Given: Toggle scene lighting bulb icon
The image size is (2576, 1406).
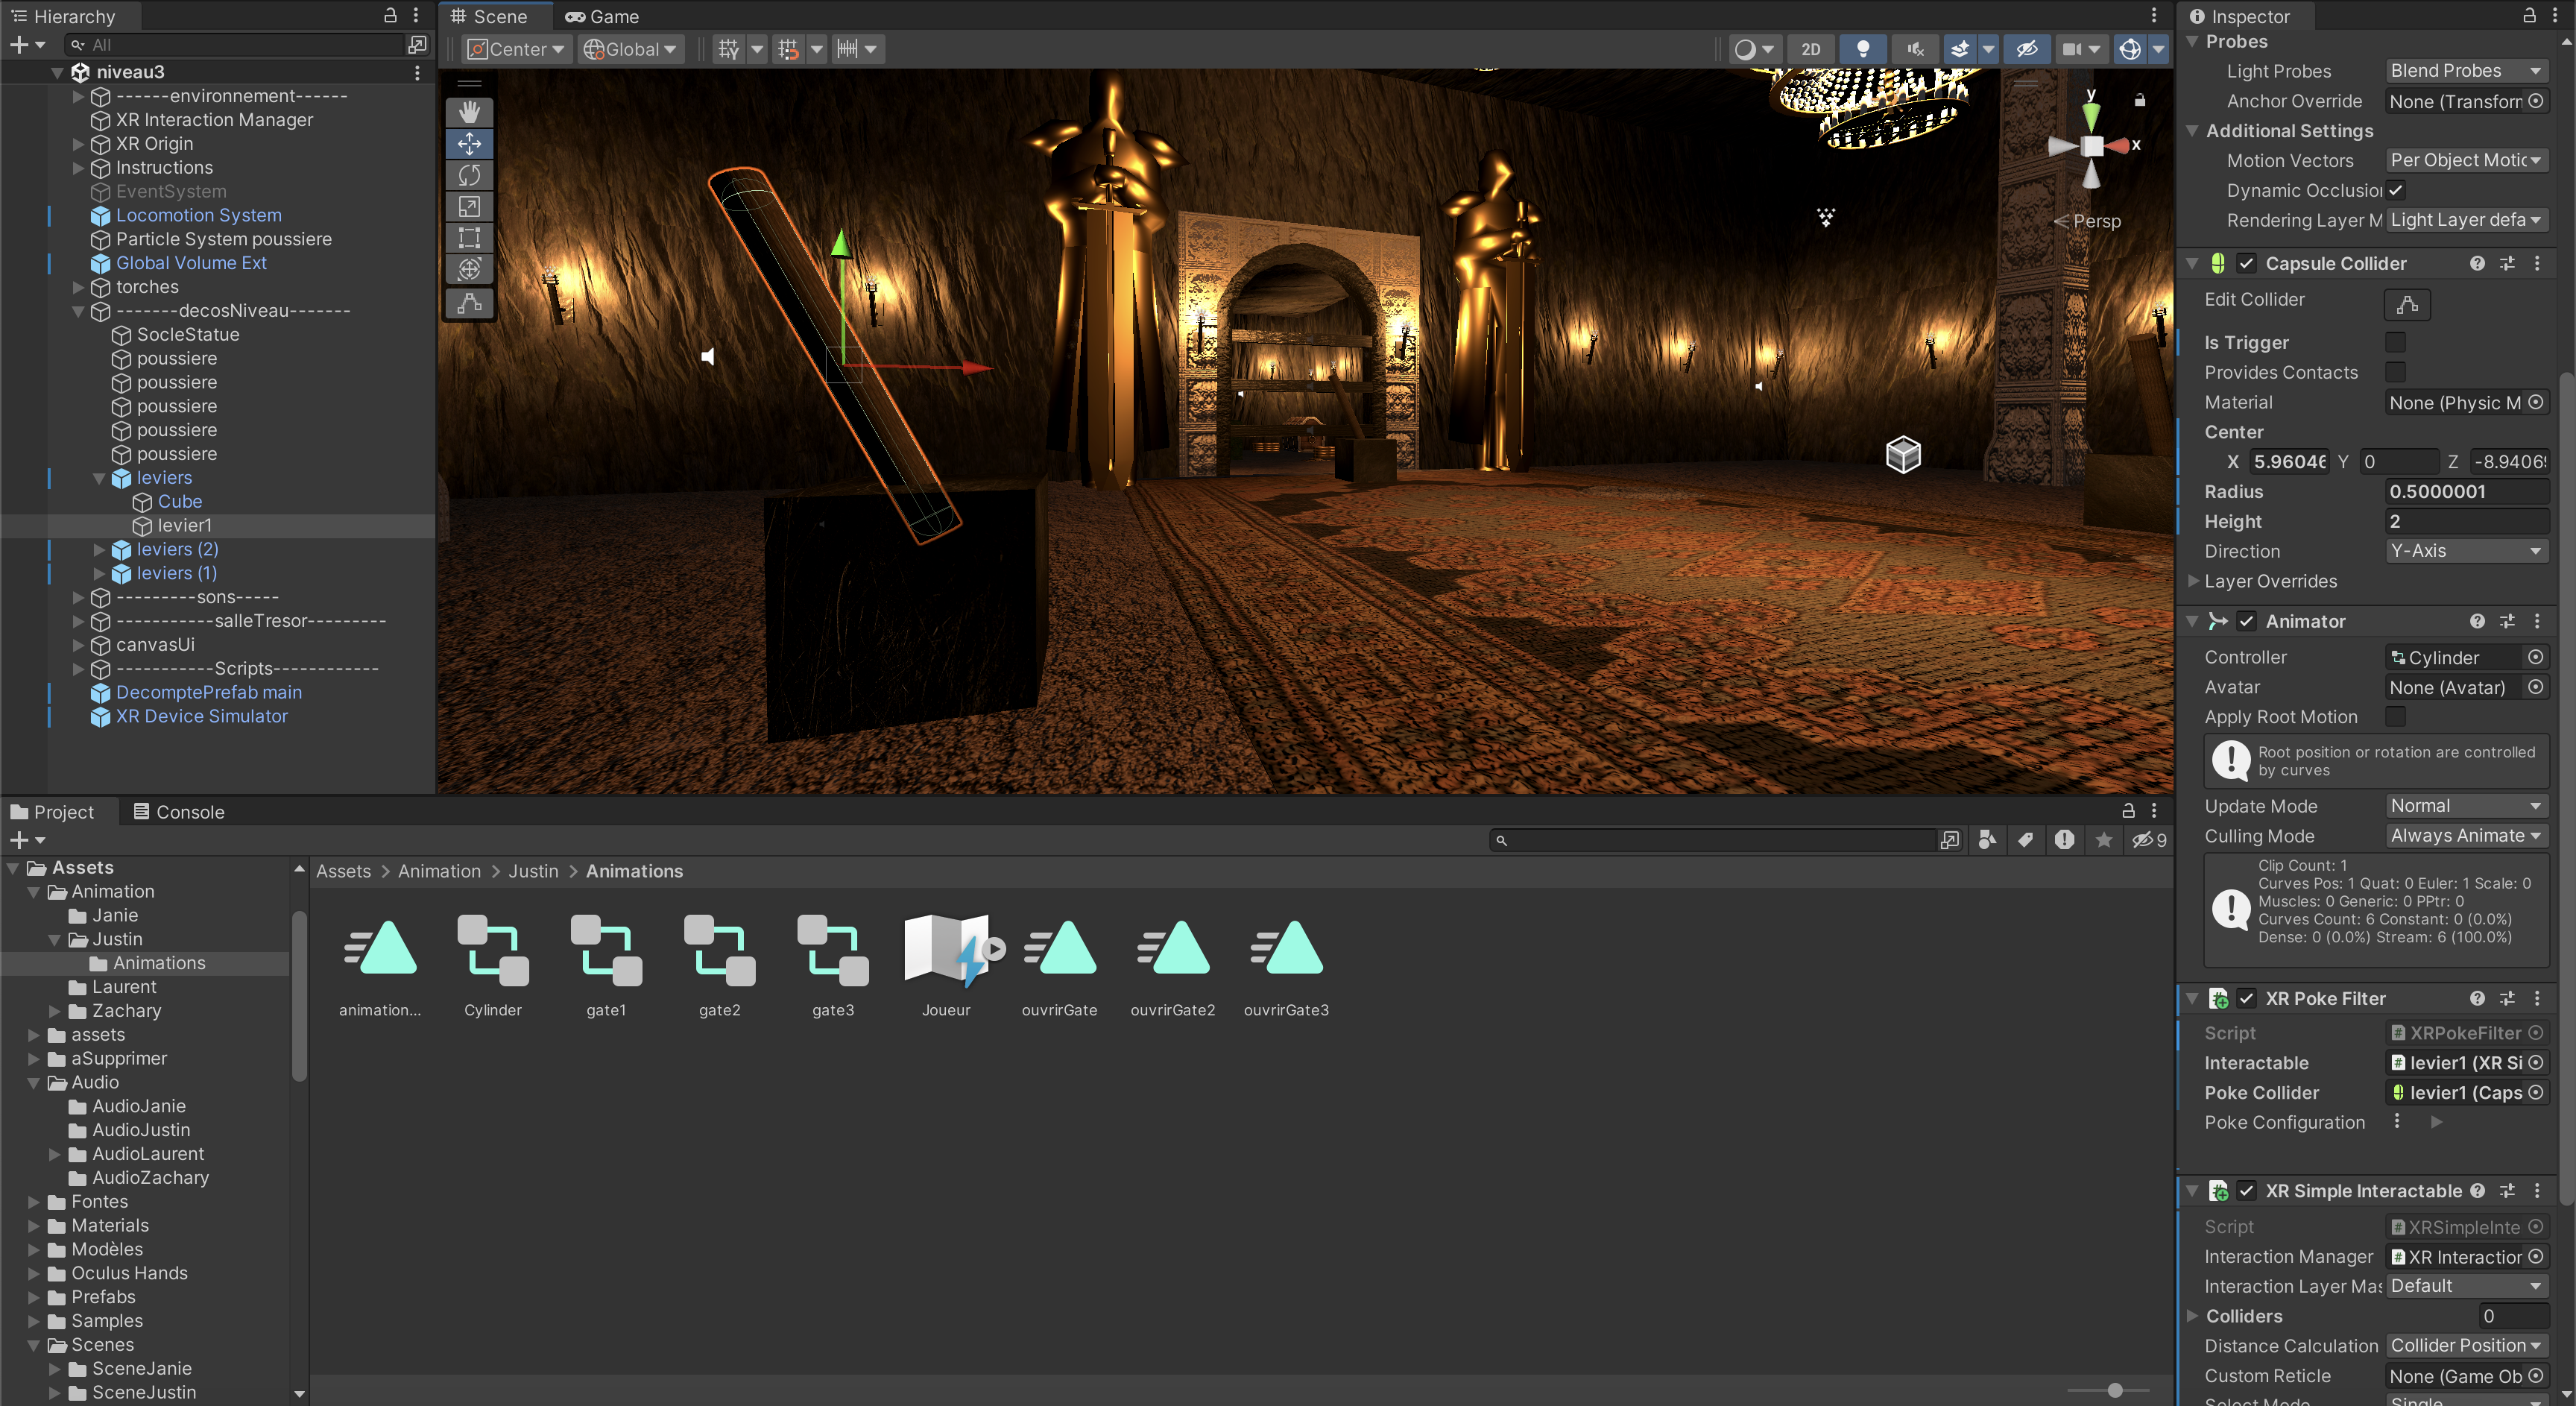Looking at the screenshot, I should (1862, 49).
